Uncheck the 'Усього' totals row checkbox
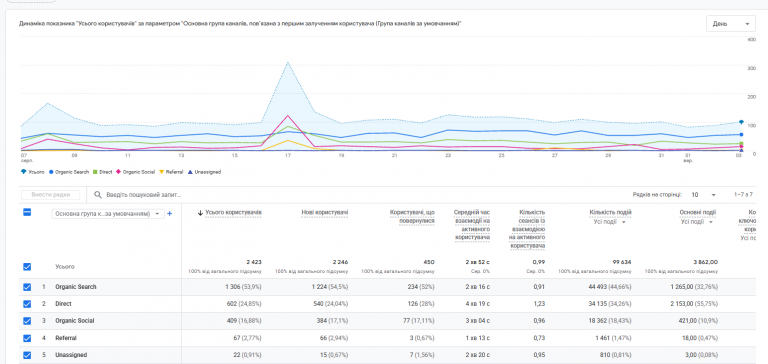The width and height of the screenshot is (768, 364). 27,267
